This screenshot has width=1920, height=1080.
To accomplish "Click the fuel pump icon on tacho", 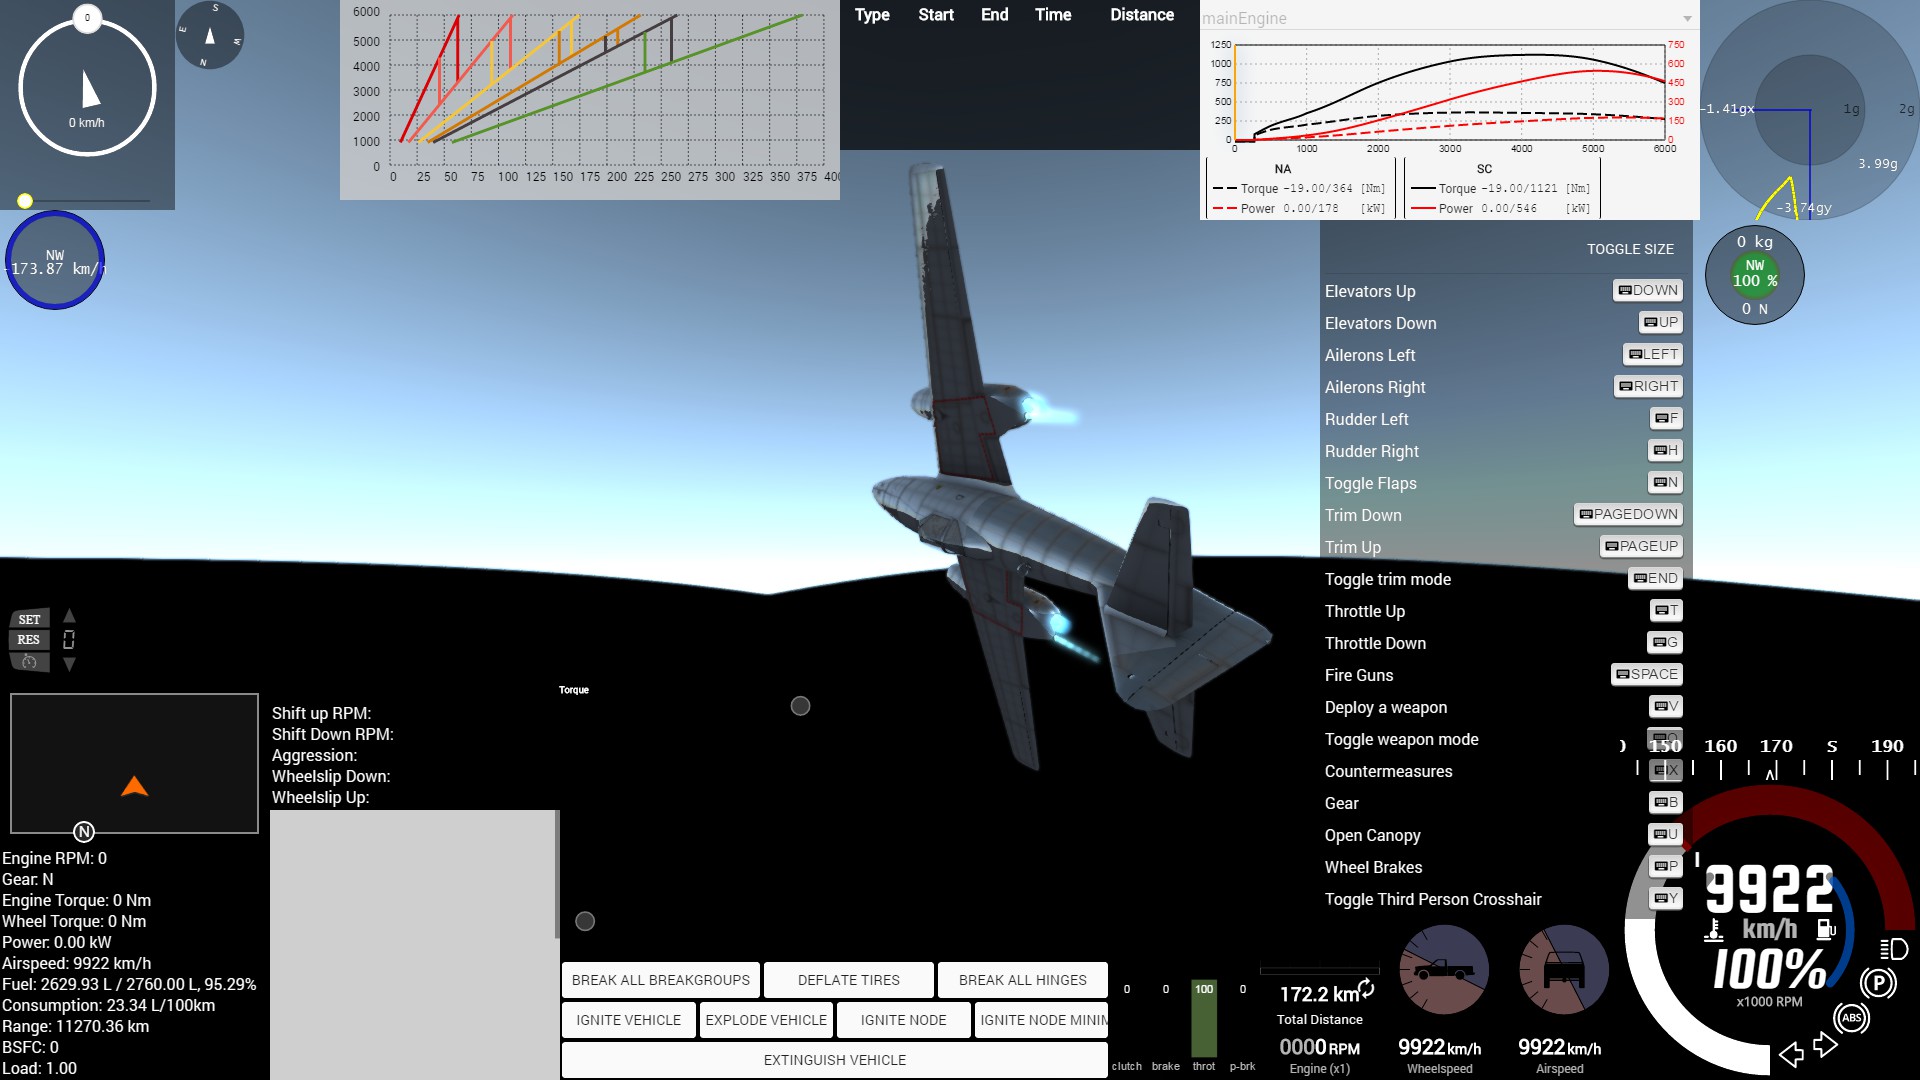I will point(1826,929).
